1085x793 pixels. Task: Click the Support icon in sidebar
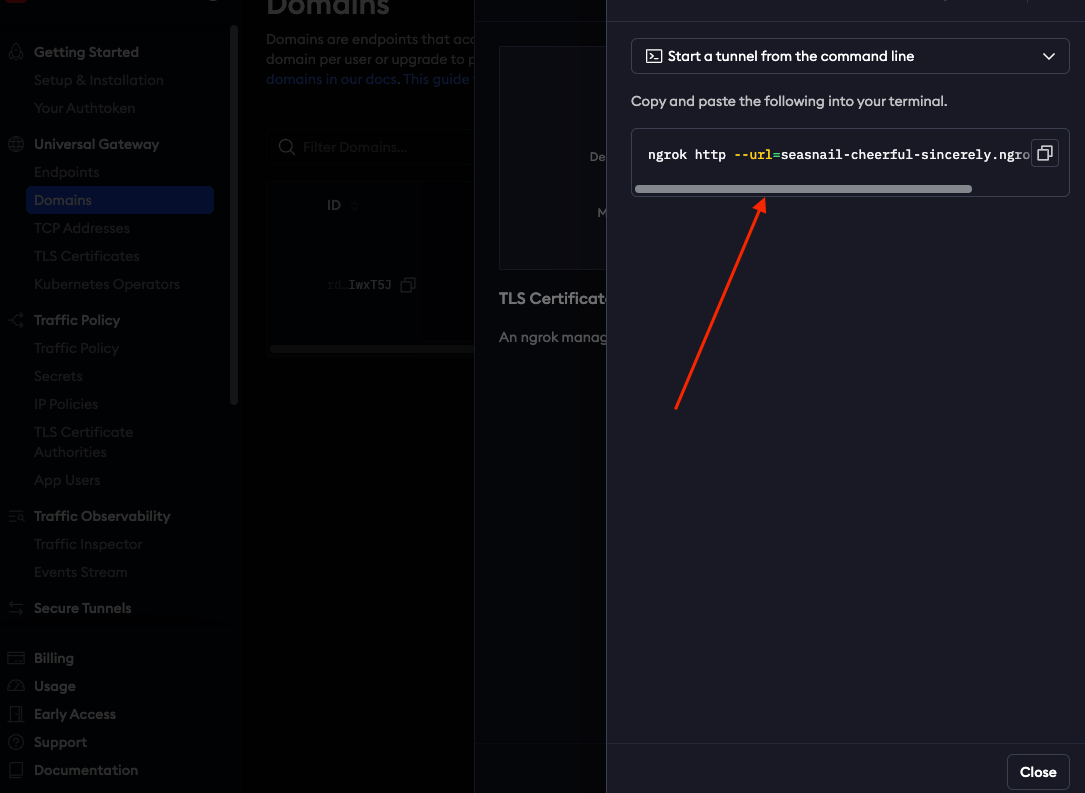pos(16,742)
